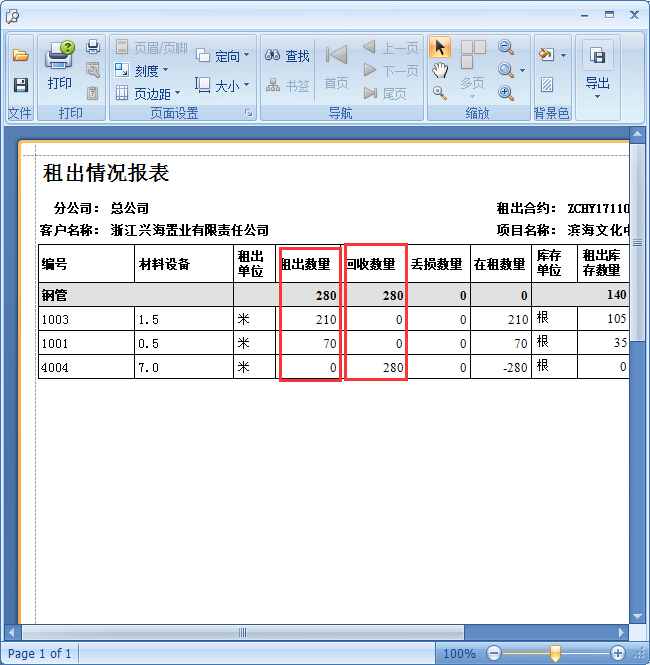The height and width of the screenshot is (665, 650).
Task: Save document using floppy disk icon
Action: (x=20, y=85)
